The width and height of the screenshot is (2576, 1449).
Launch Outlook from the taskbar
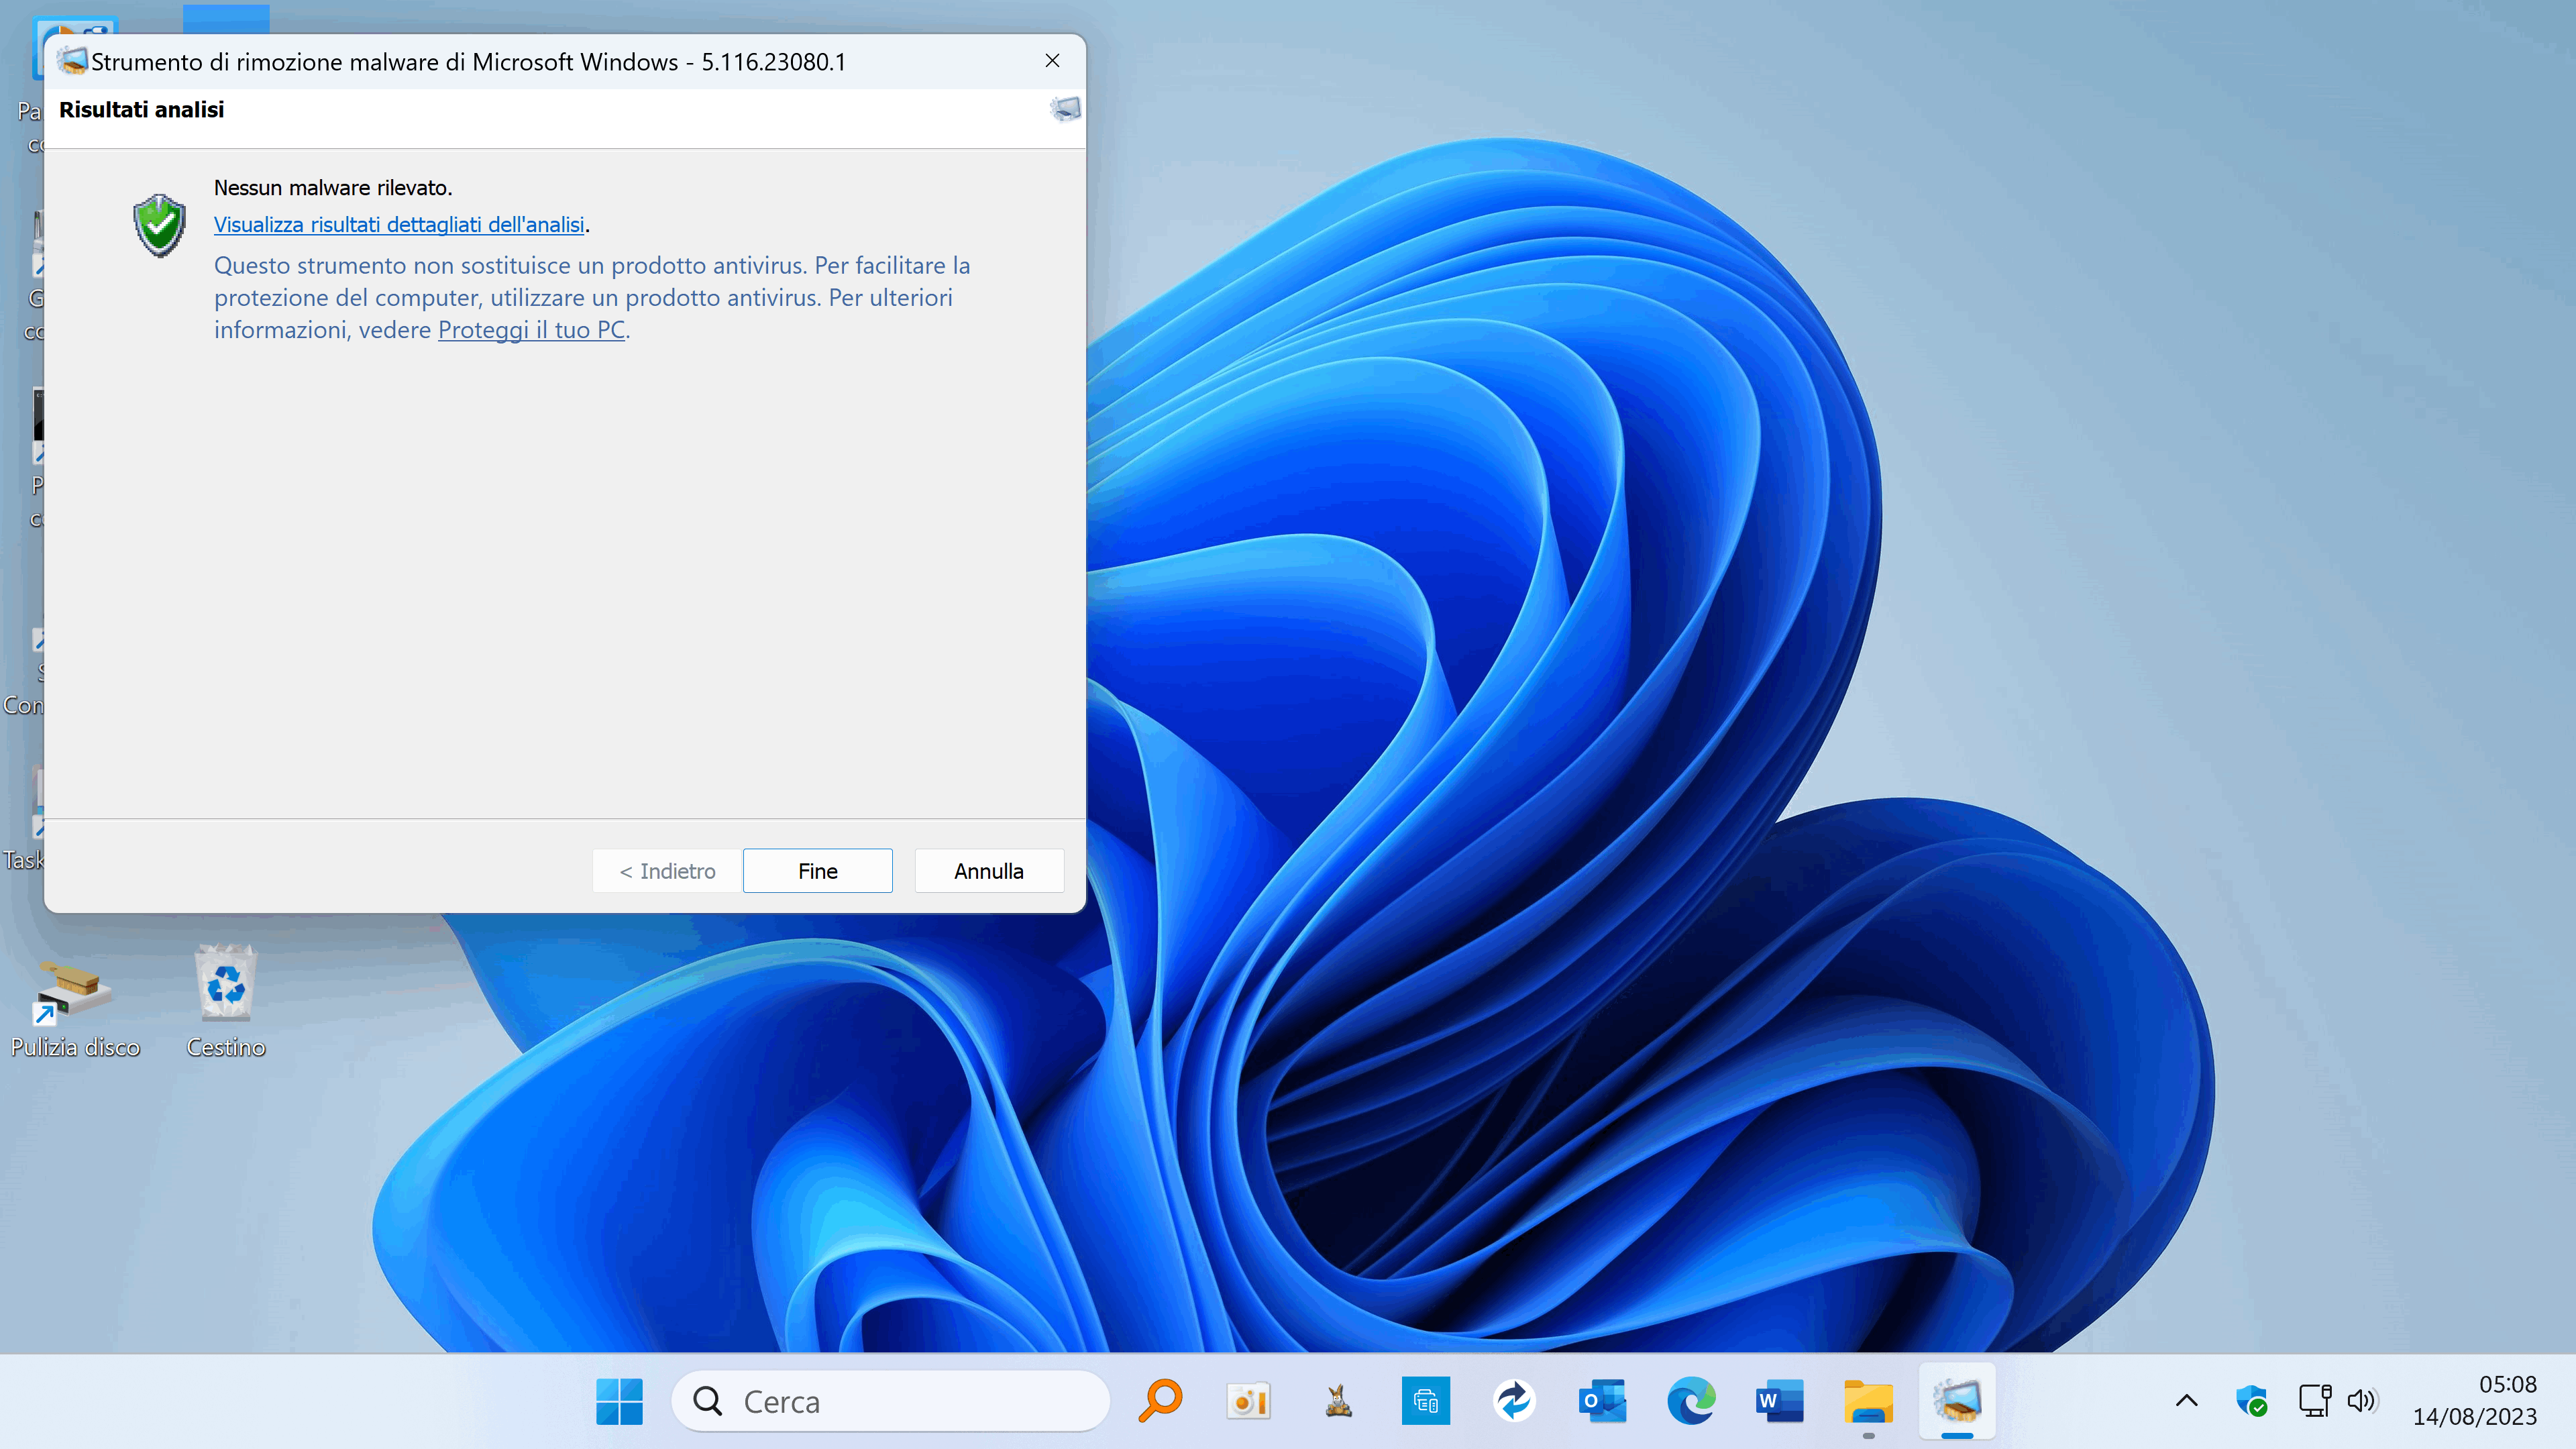click(x=1602, y=1401)
